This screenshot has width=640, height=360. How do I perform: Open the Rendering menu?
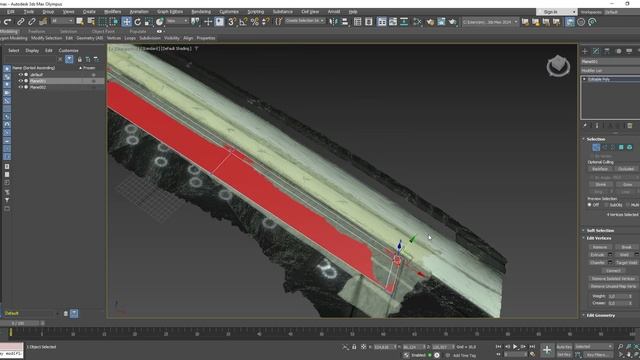pyautogui.click(x=201, y=12)
